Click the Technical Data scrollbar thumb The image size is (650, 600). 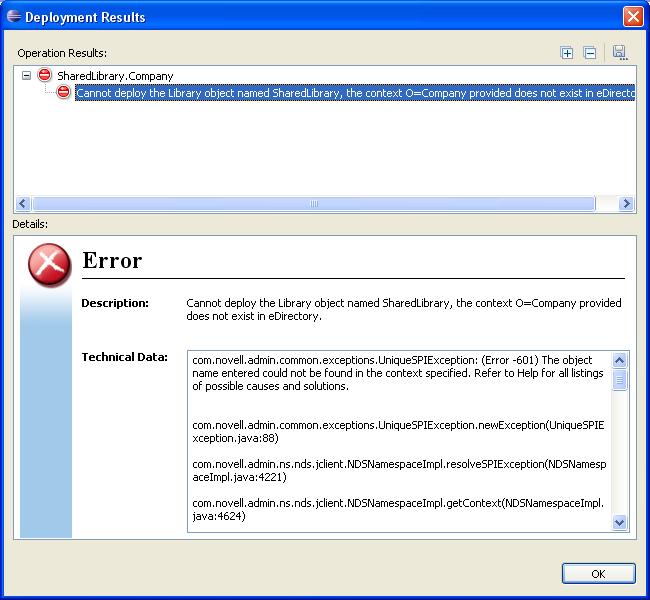[619, 380]
